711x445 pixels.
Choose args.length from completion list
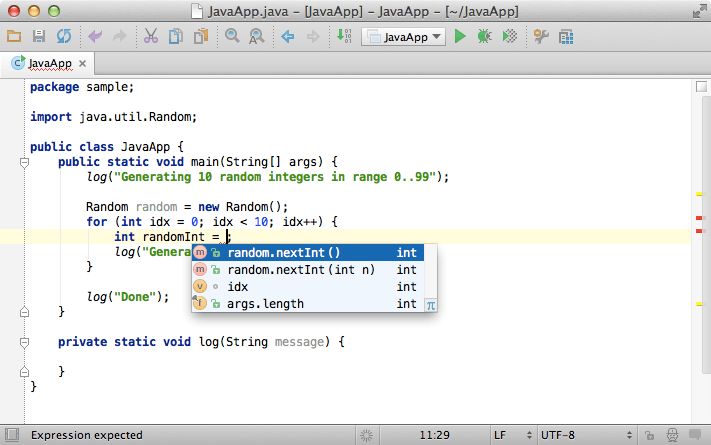(x=308, y=304)
